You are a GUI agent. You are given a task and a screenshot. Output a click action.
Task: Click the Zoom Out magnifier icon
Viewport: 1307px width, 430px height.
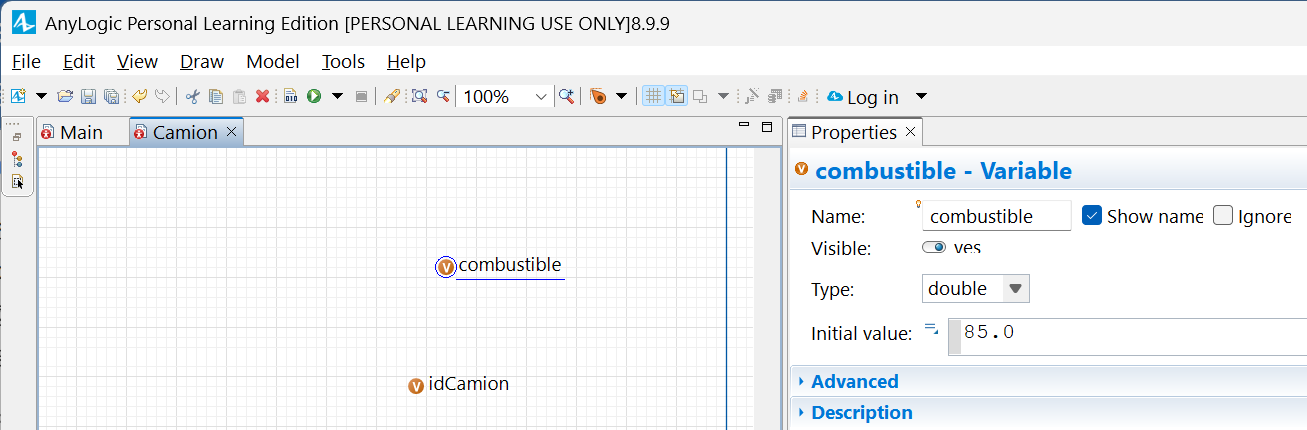[443, 96]
